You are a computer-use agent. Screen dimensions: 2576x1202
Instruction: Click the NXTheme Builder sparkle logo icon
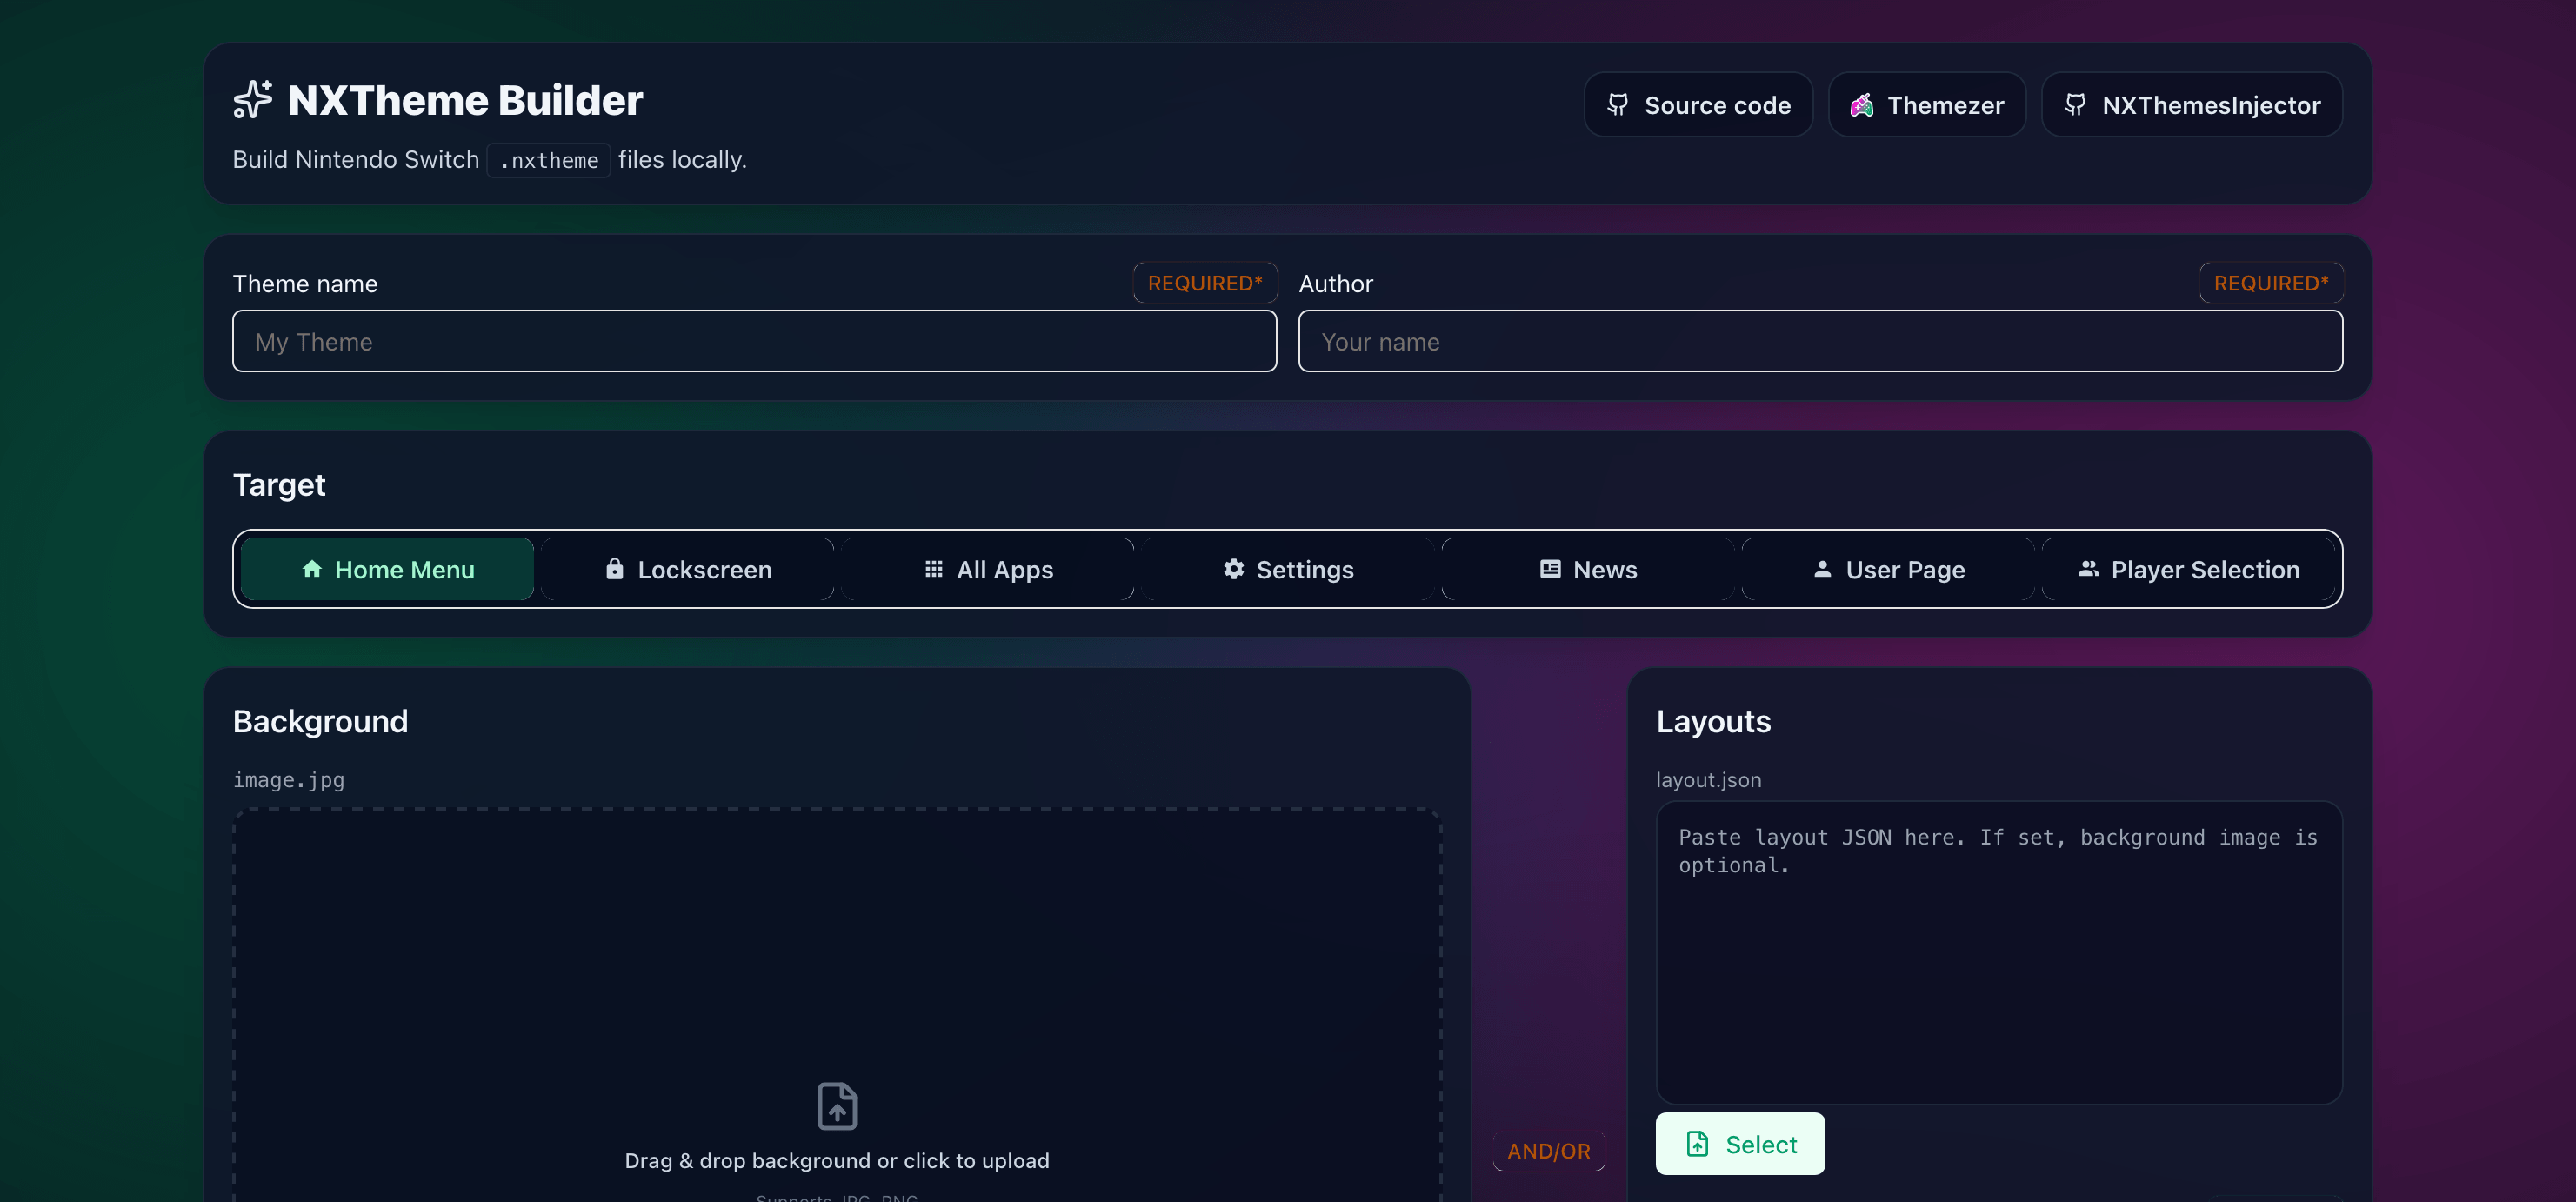[x=252, y=100]
